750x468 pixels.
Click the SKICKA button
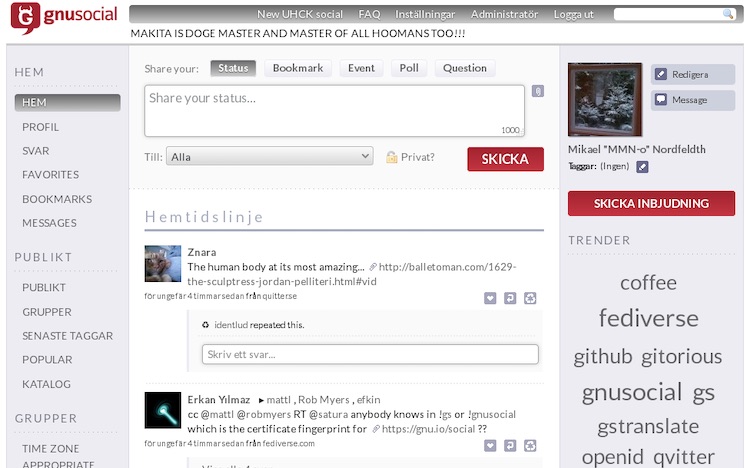[506, 159]
